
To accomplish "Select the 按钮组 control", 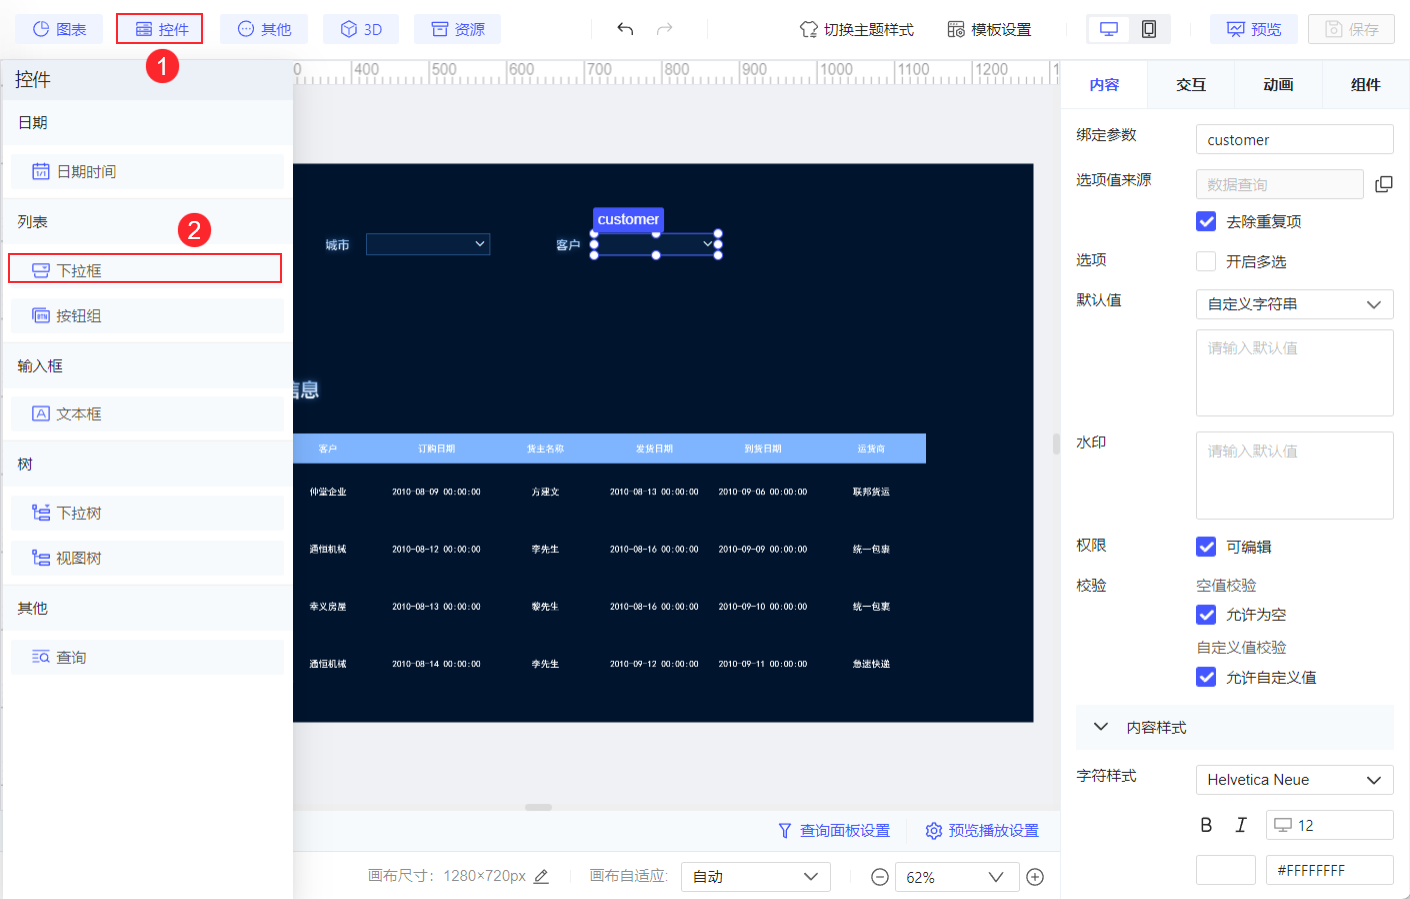I will click(x=147, y=315).
